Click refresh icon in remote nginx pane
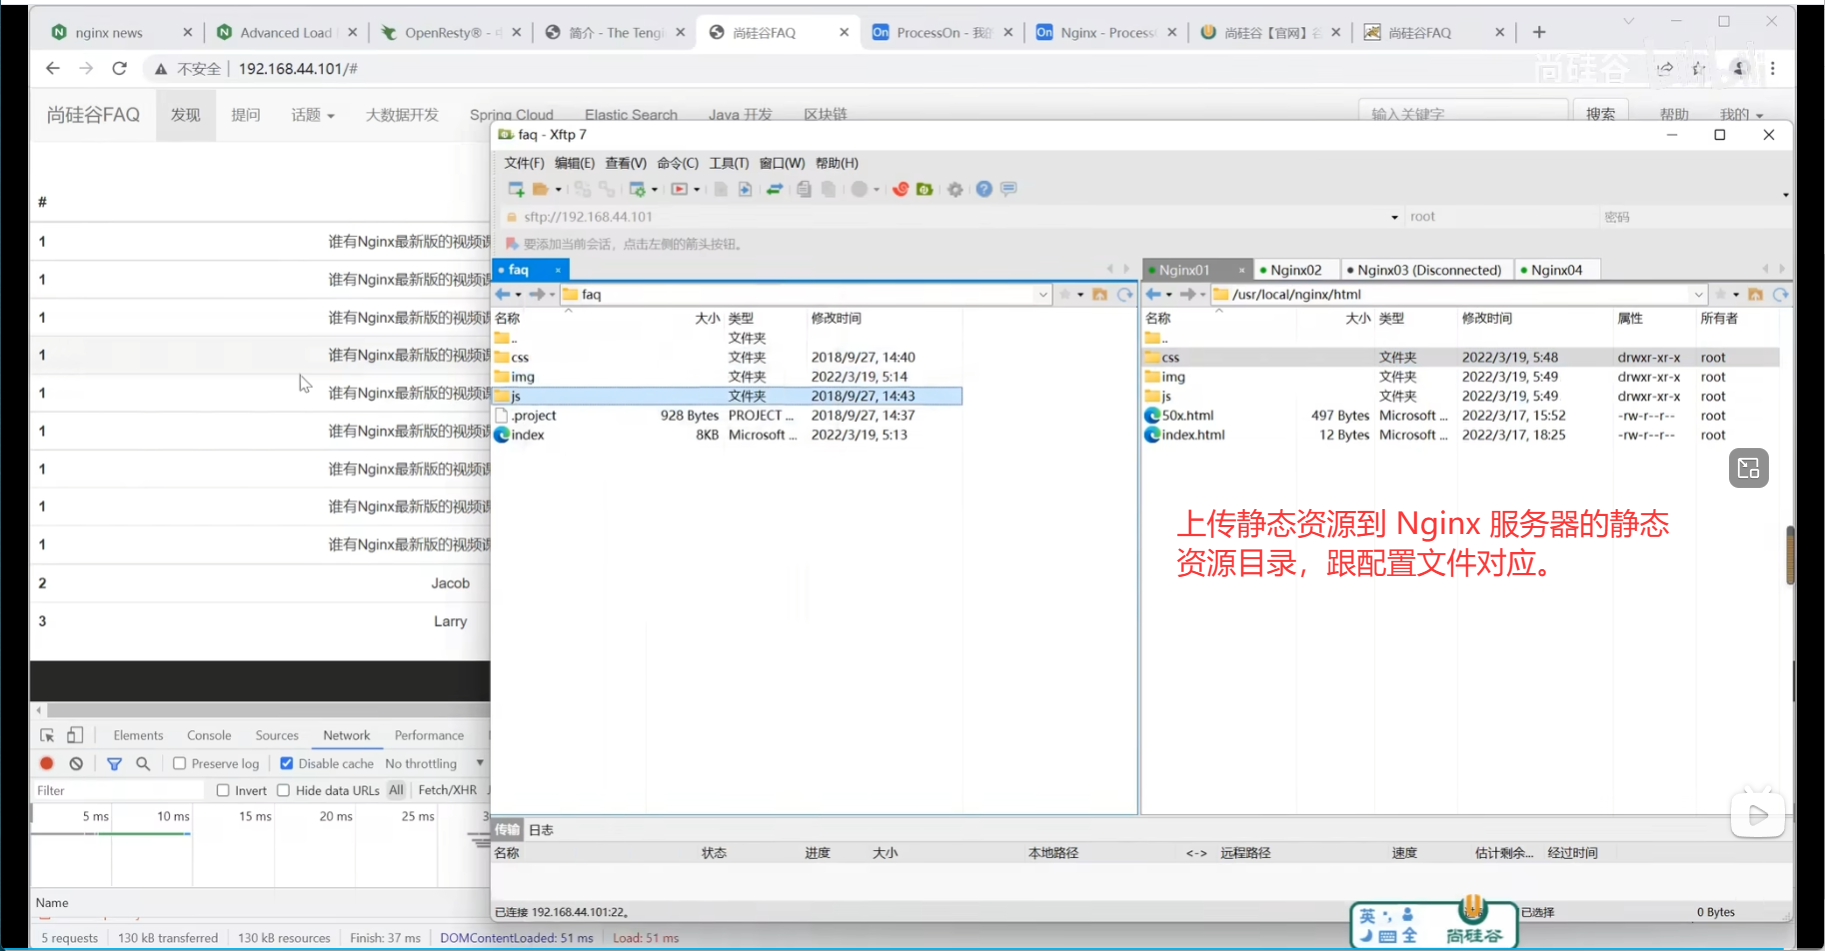Screen dimensions: 1825x951 1781,294
